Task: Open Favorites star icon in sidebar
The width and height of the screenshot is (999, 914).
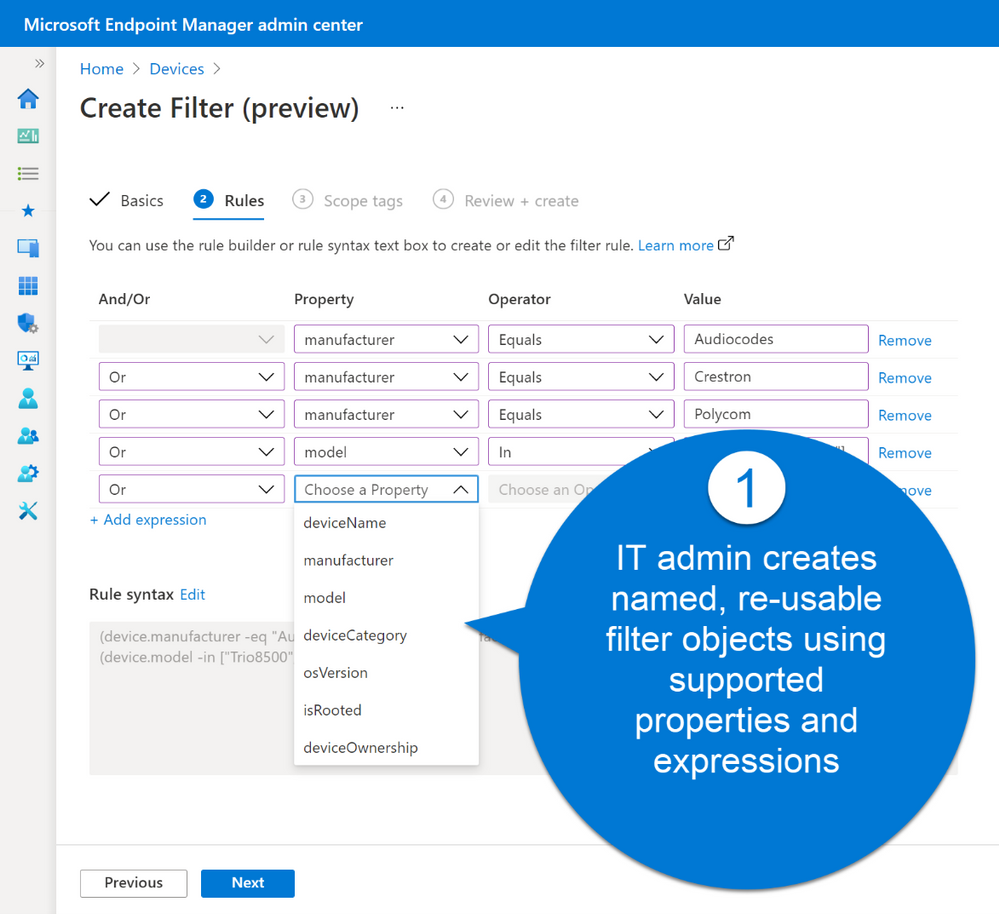Action: (28, 211)
